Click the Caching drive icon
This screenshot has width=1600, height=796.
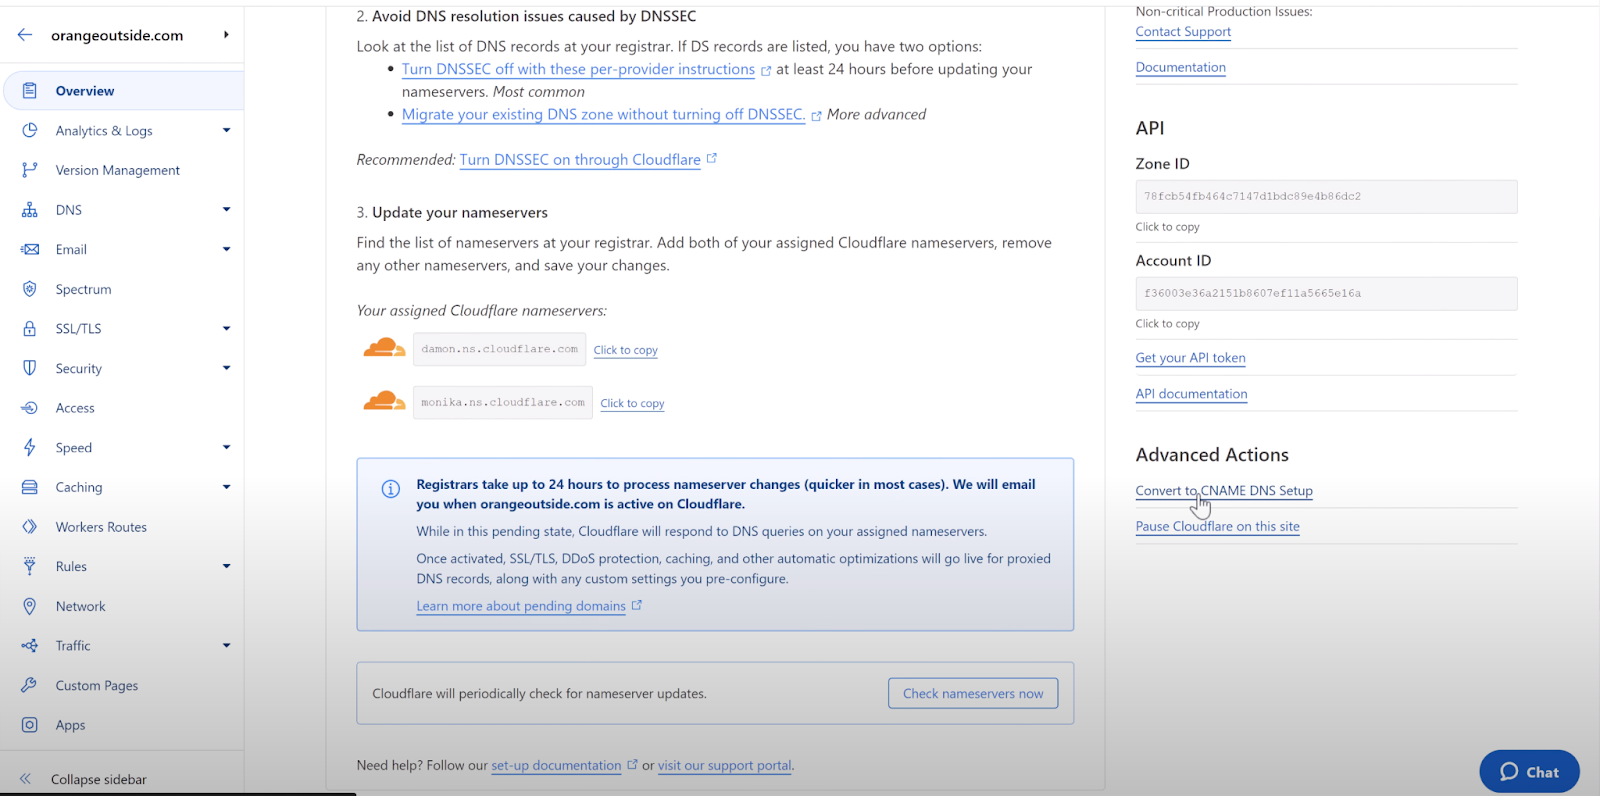(x=30, y=487)
